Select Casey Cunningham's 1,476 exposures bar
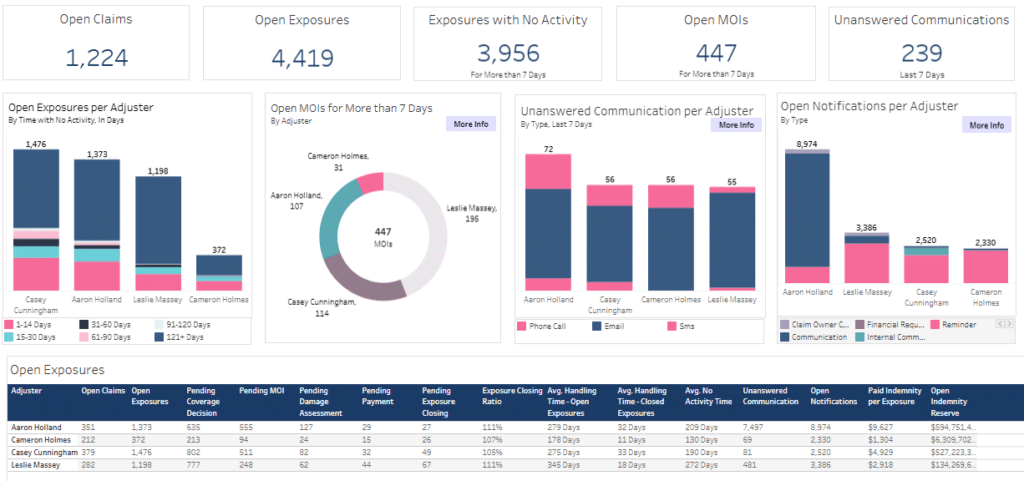 (x=36, y=220)
